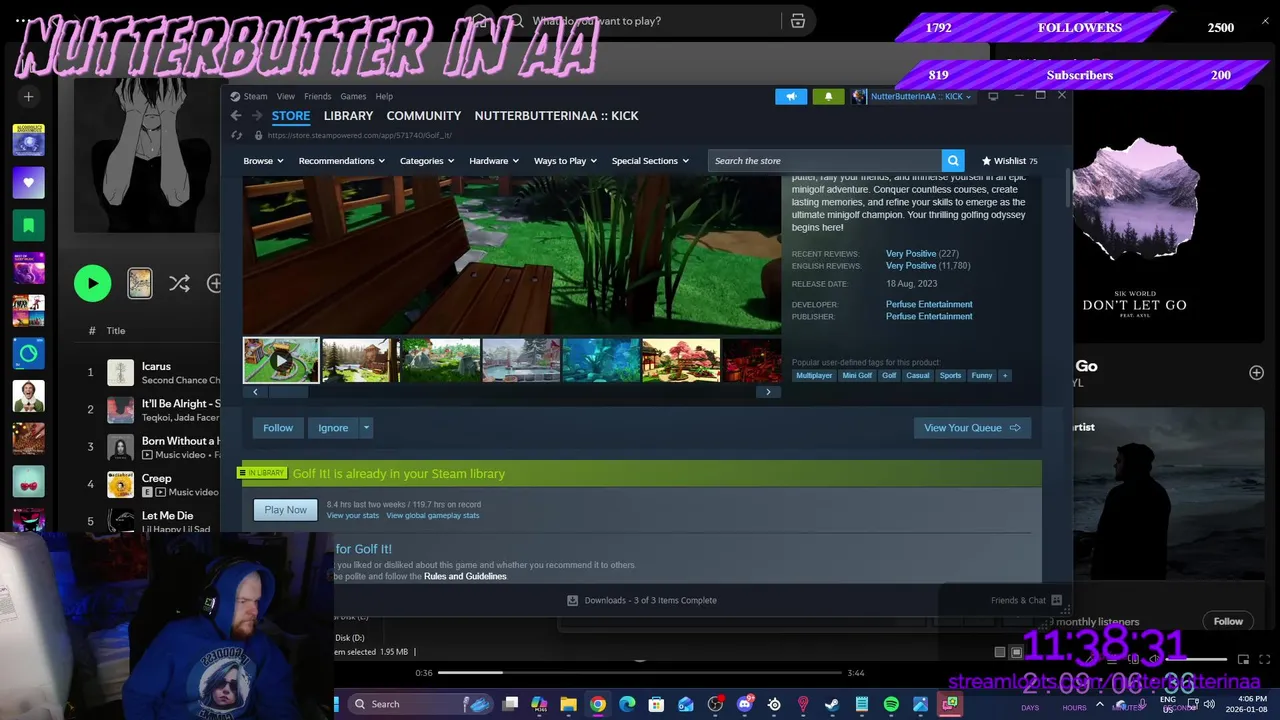This screenshot has height=720, width=1280.
Task: Open Wishlist with star icon
Action: click(1009, 161)
